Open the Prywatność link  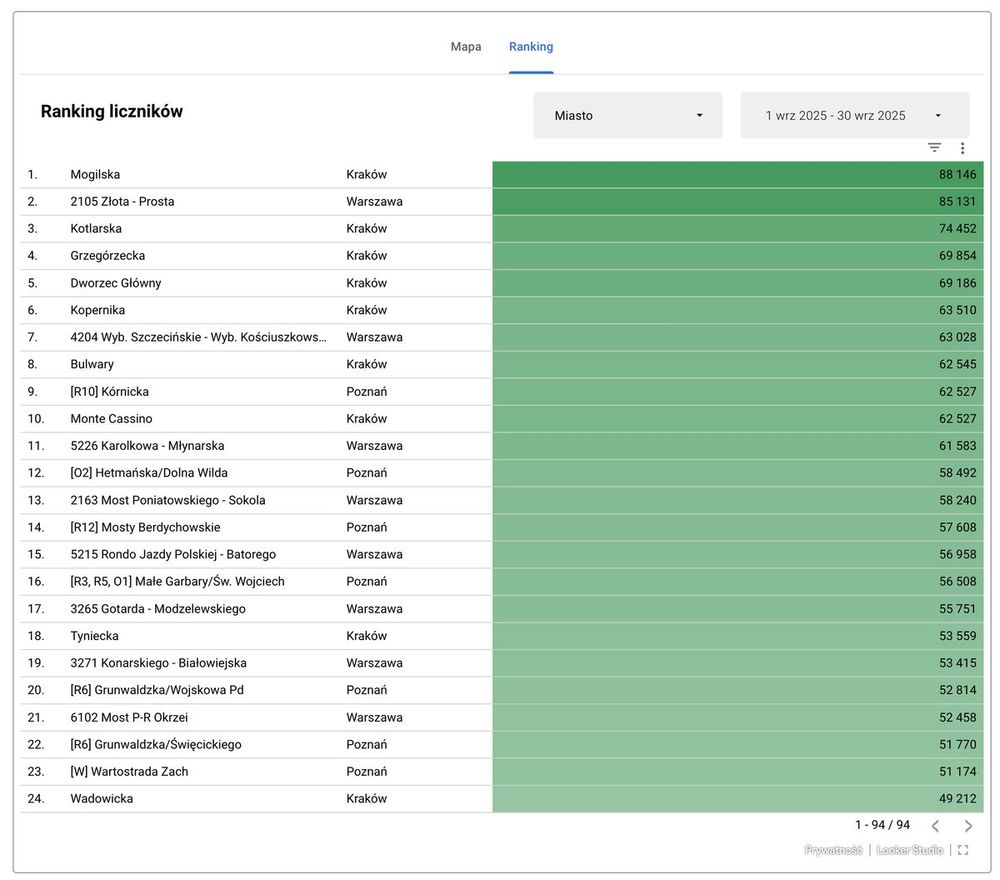click(x=833, y=850)
